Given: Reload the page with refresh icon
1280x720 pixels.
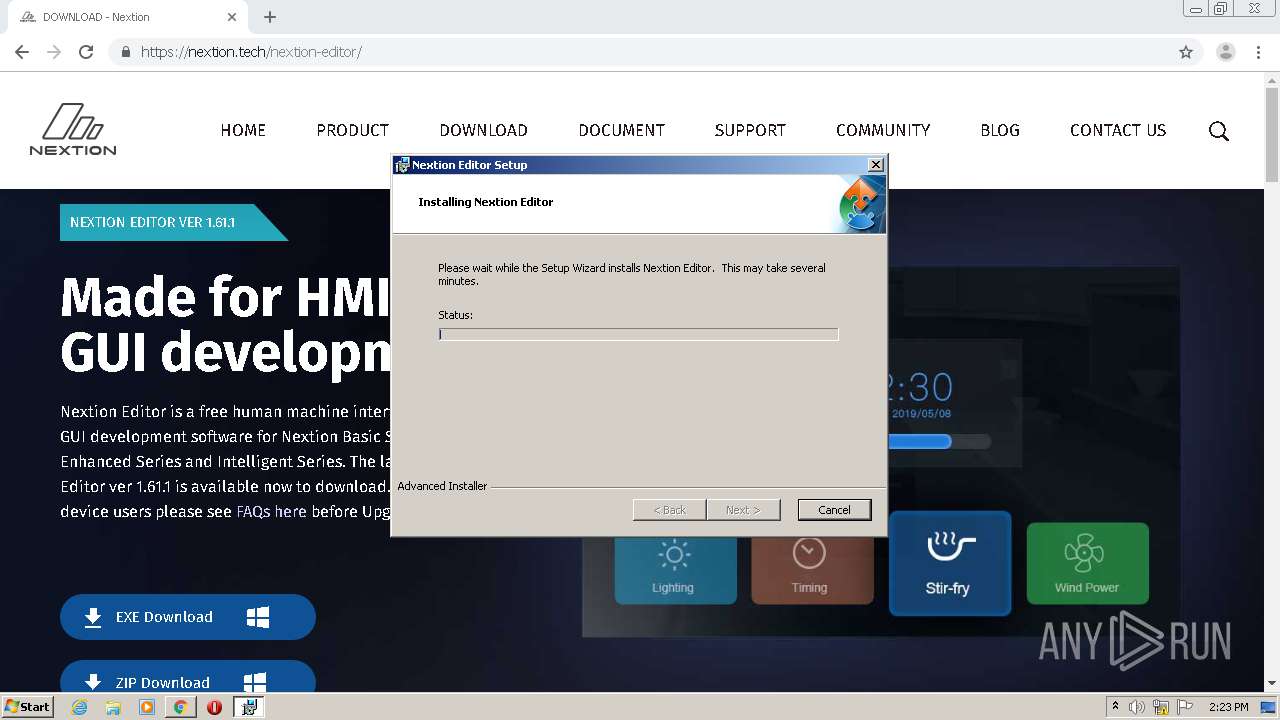Looking at the screenshot, I should click(x=86, y=52).
